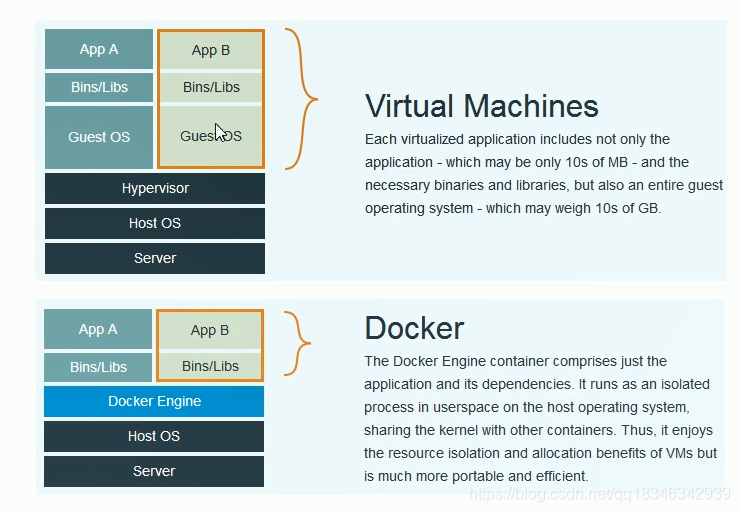Viewport: 740px width, 512px height.
Task: Click the Guest OS block below App A
Action: coord(99,137)
